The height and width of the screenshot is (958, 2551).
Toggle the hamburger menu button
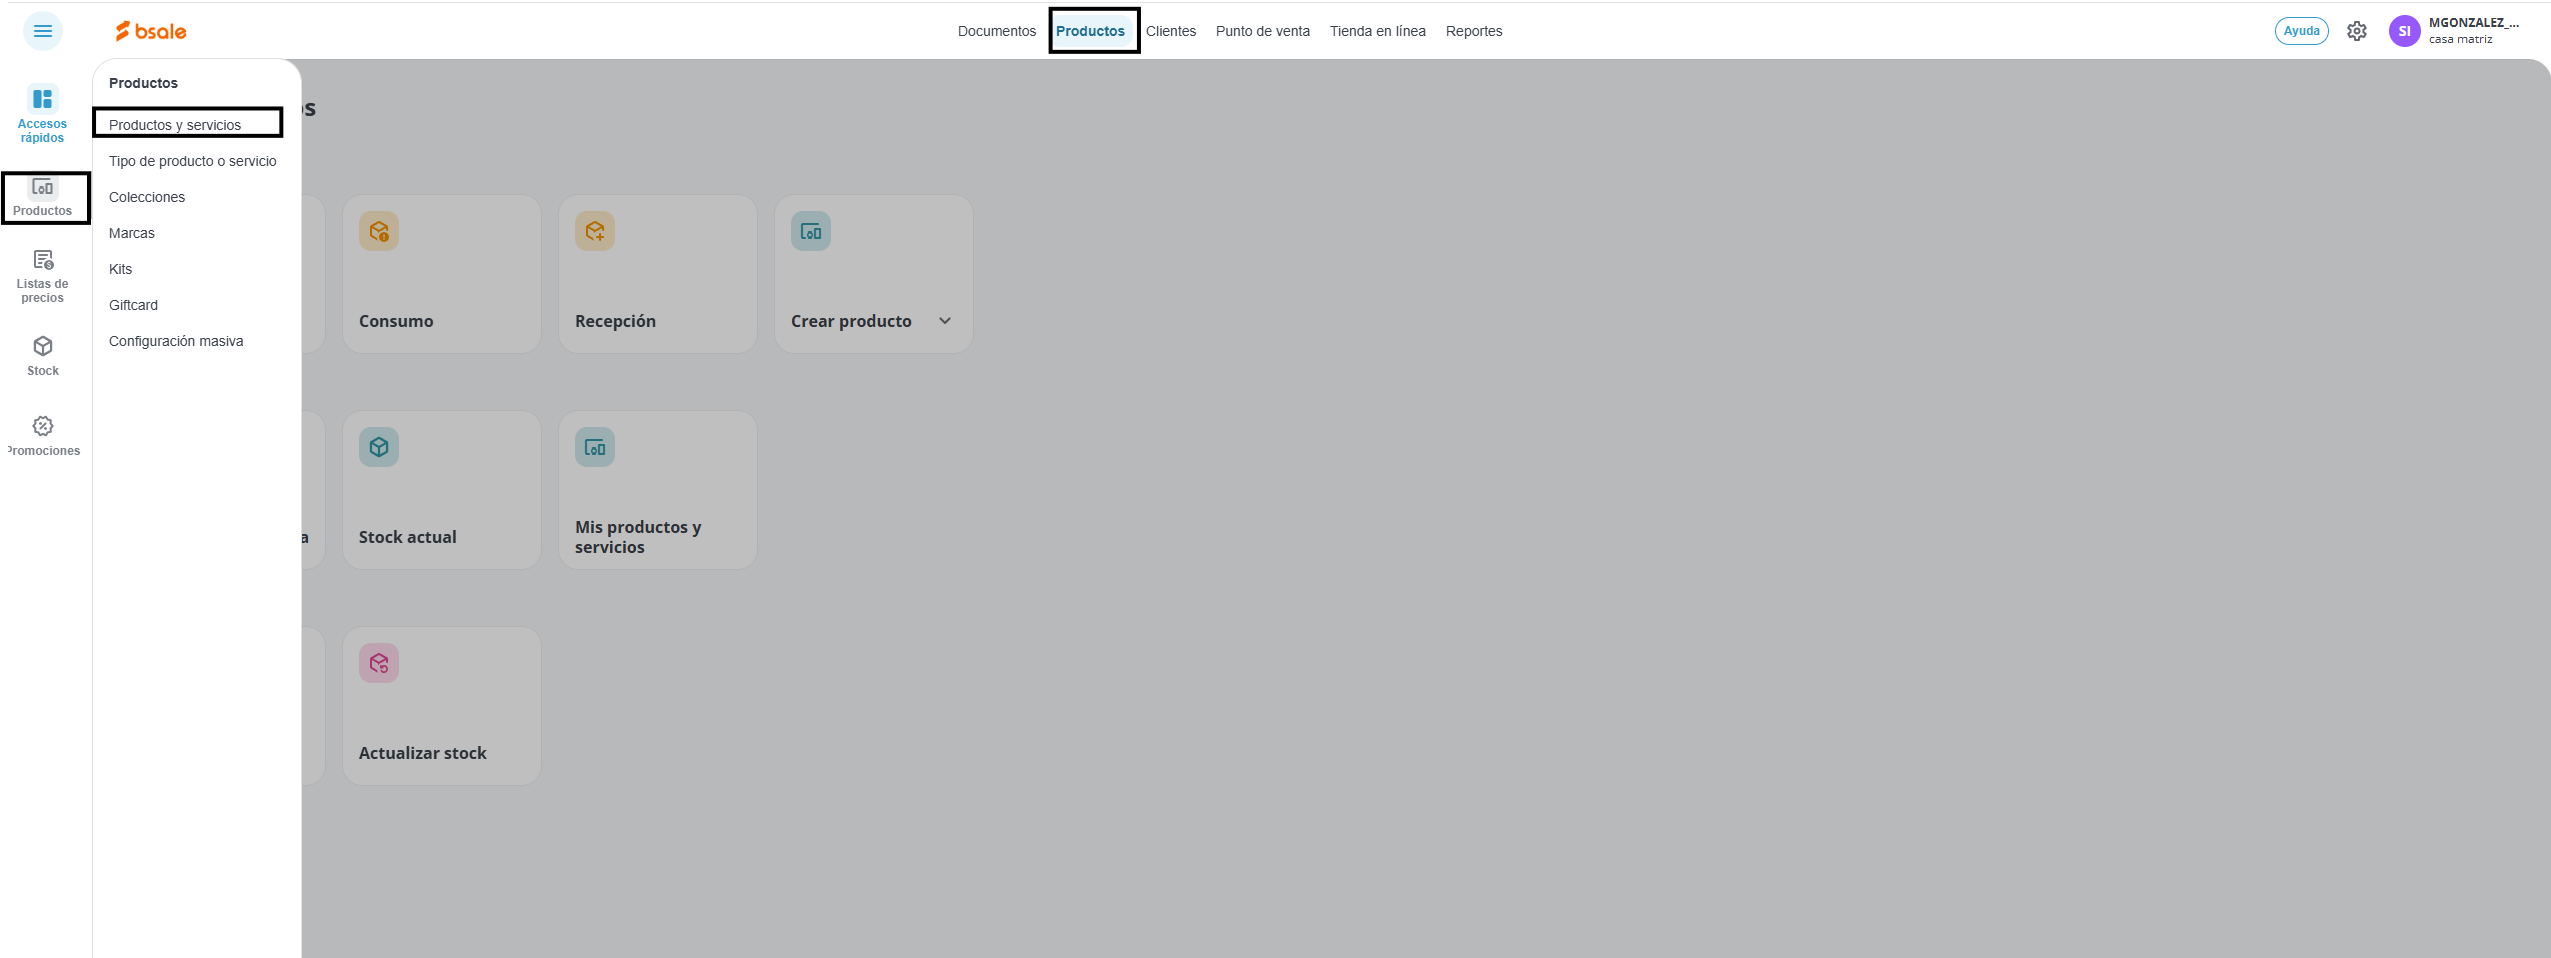pos(42,31)
